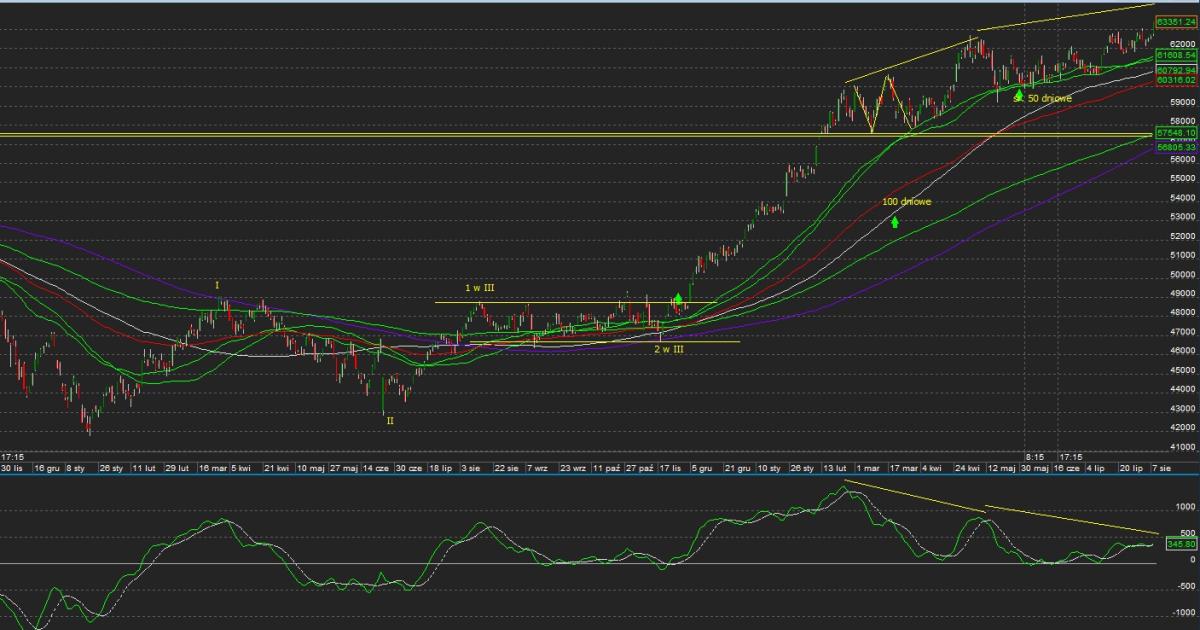Click the 13 lut date on the time axis

(x=835, y=467)
